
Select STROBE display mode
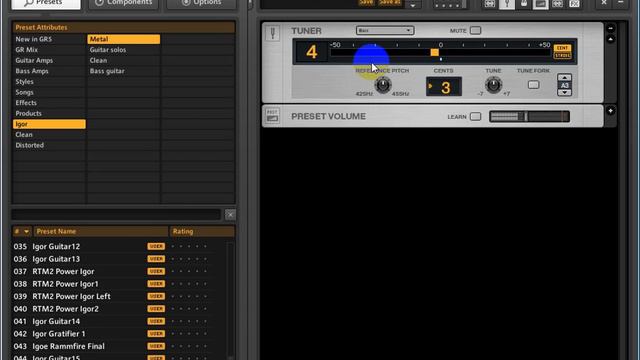[562, 55]
